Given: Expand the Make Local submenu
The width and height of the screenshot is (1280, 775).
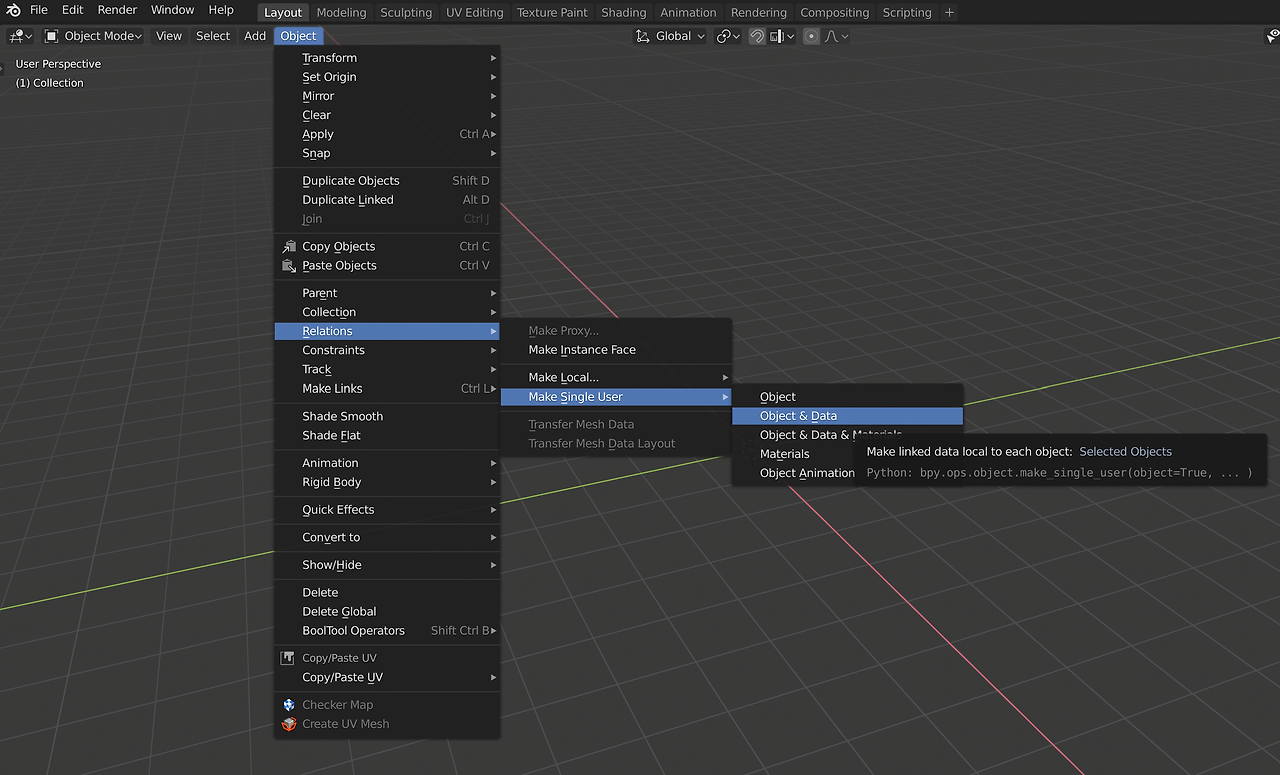Looking at the screenshot, I should coord(616,377).
